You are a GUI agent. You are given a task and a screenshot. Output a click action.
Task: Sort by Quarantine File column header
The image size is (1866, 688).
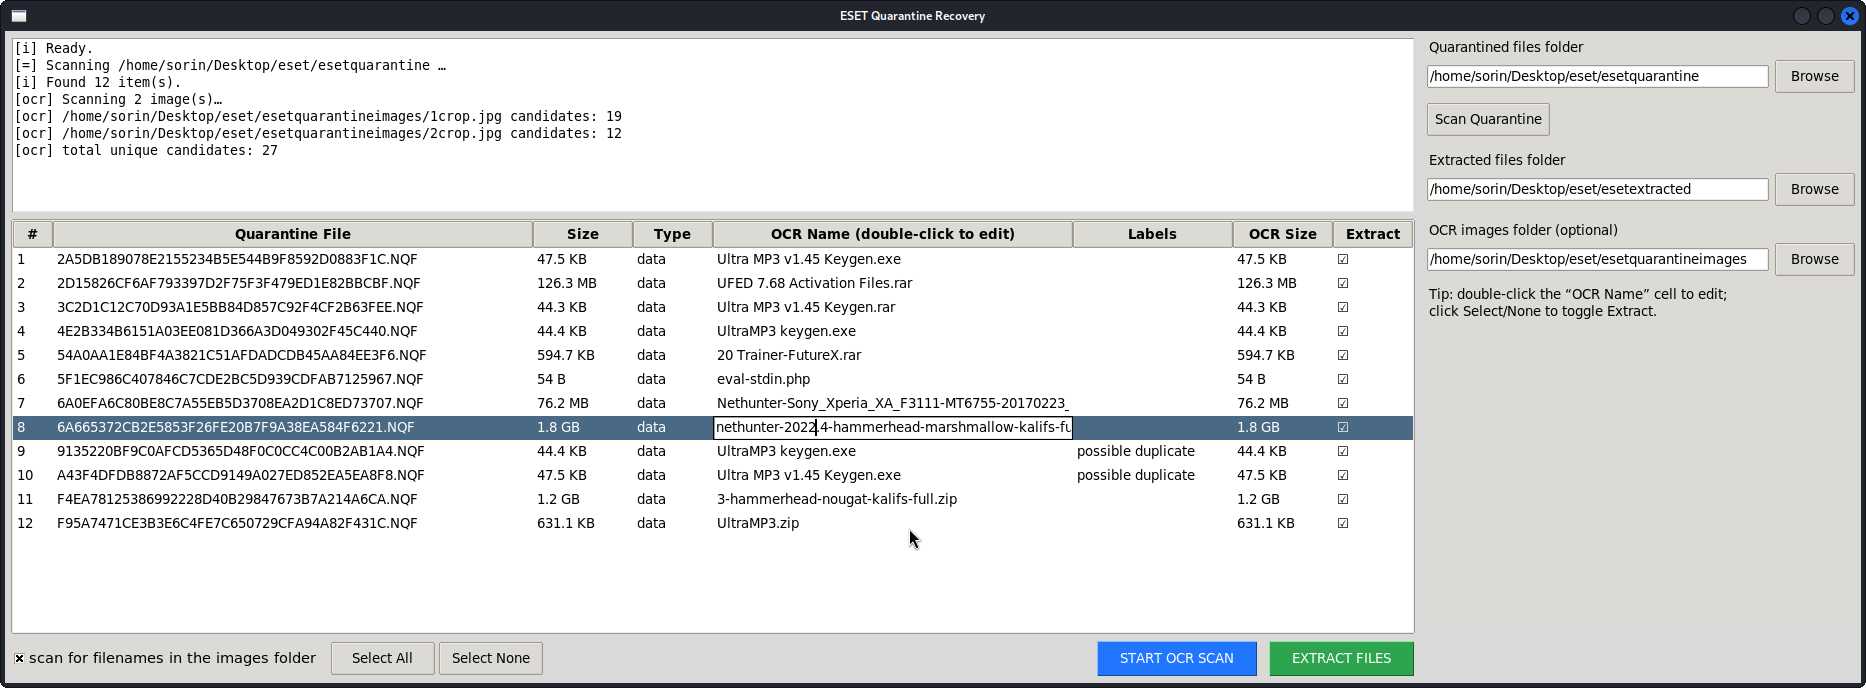(293, 234)
